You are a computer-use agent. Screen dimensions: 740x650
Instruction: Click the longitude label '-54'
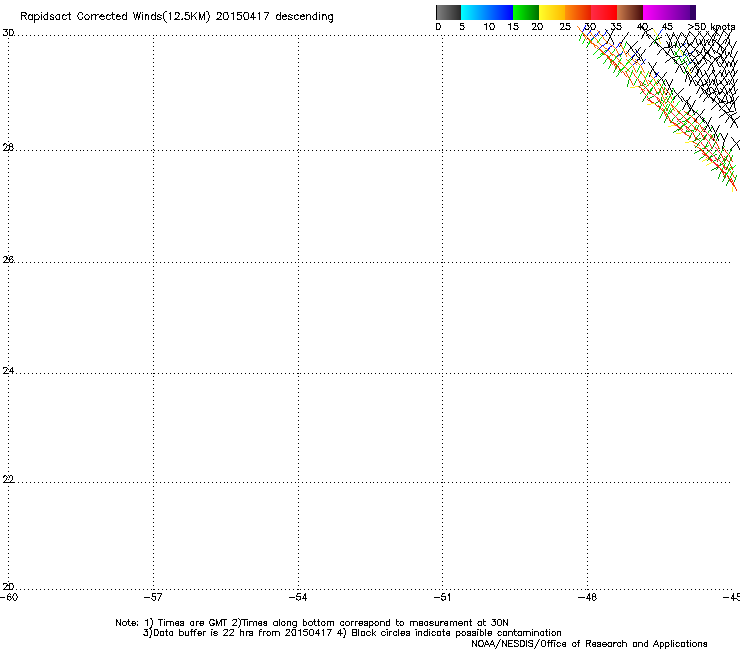(x=298, y=597)
